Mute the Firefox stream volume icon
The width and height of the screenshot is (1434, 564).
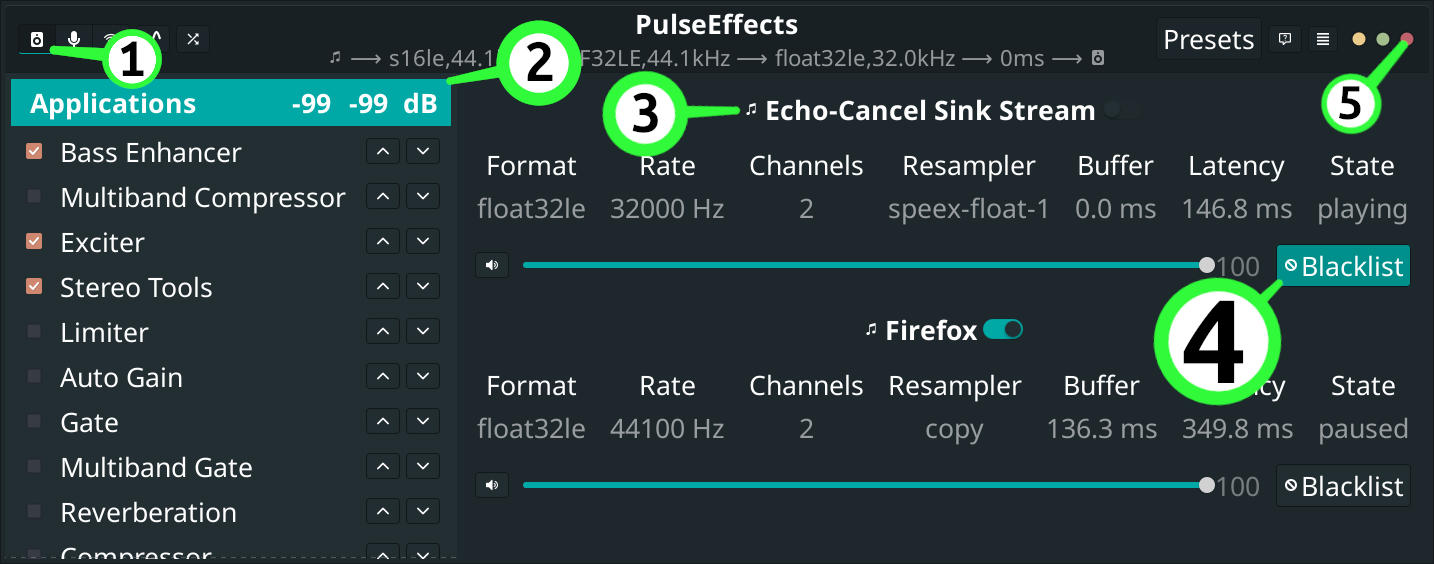(492, 486)
